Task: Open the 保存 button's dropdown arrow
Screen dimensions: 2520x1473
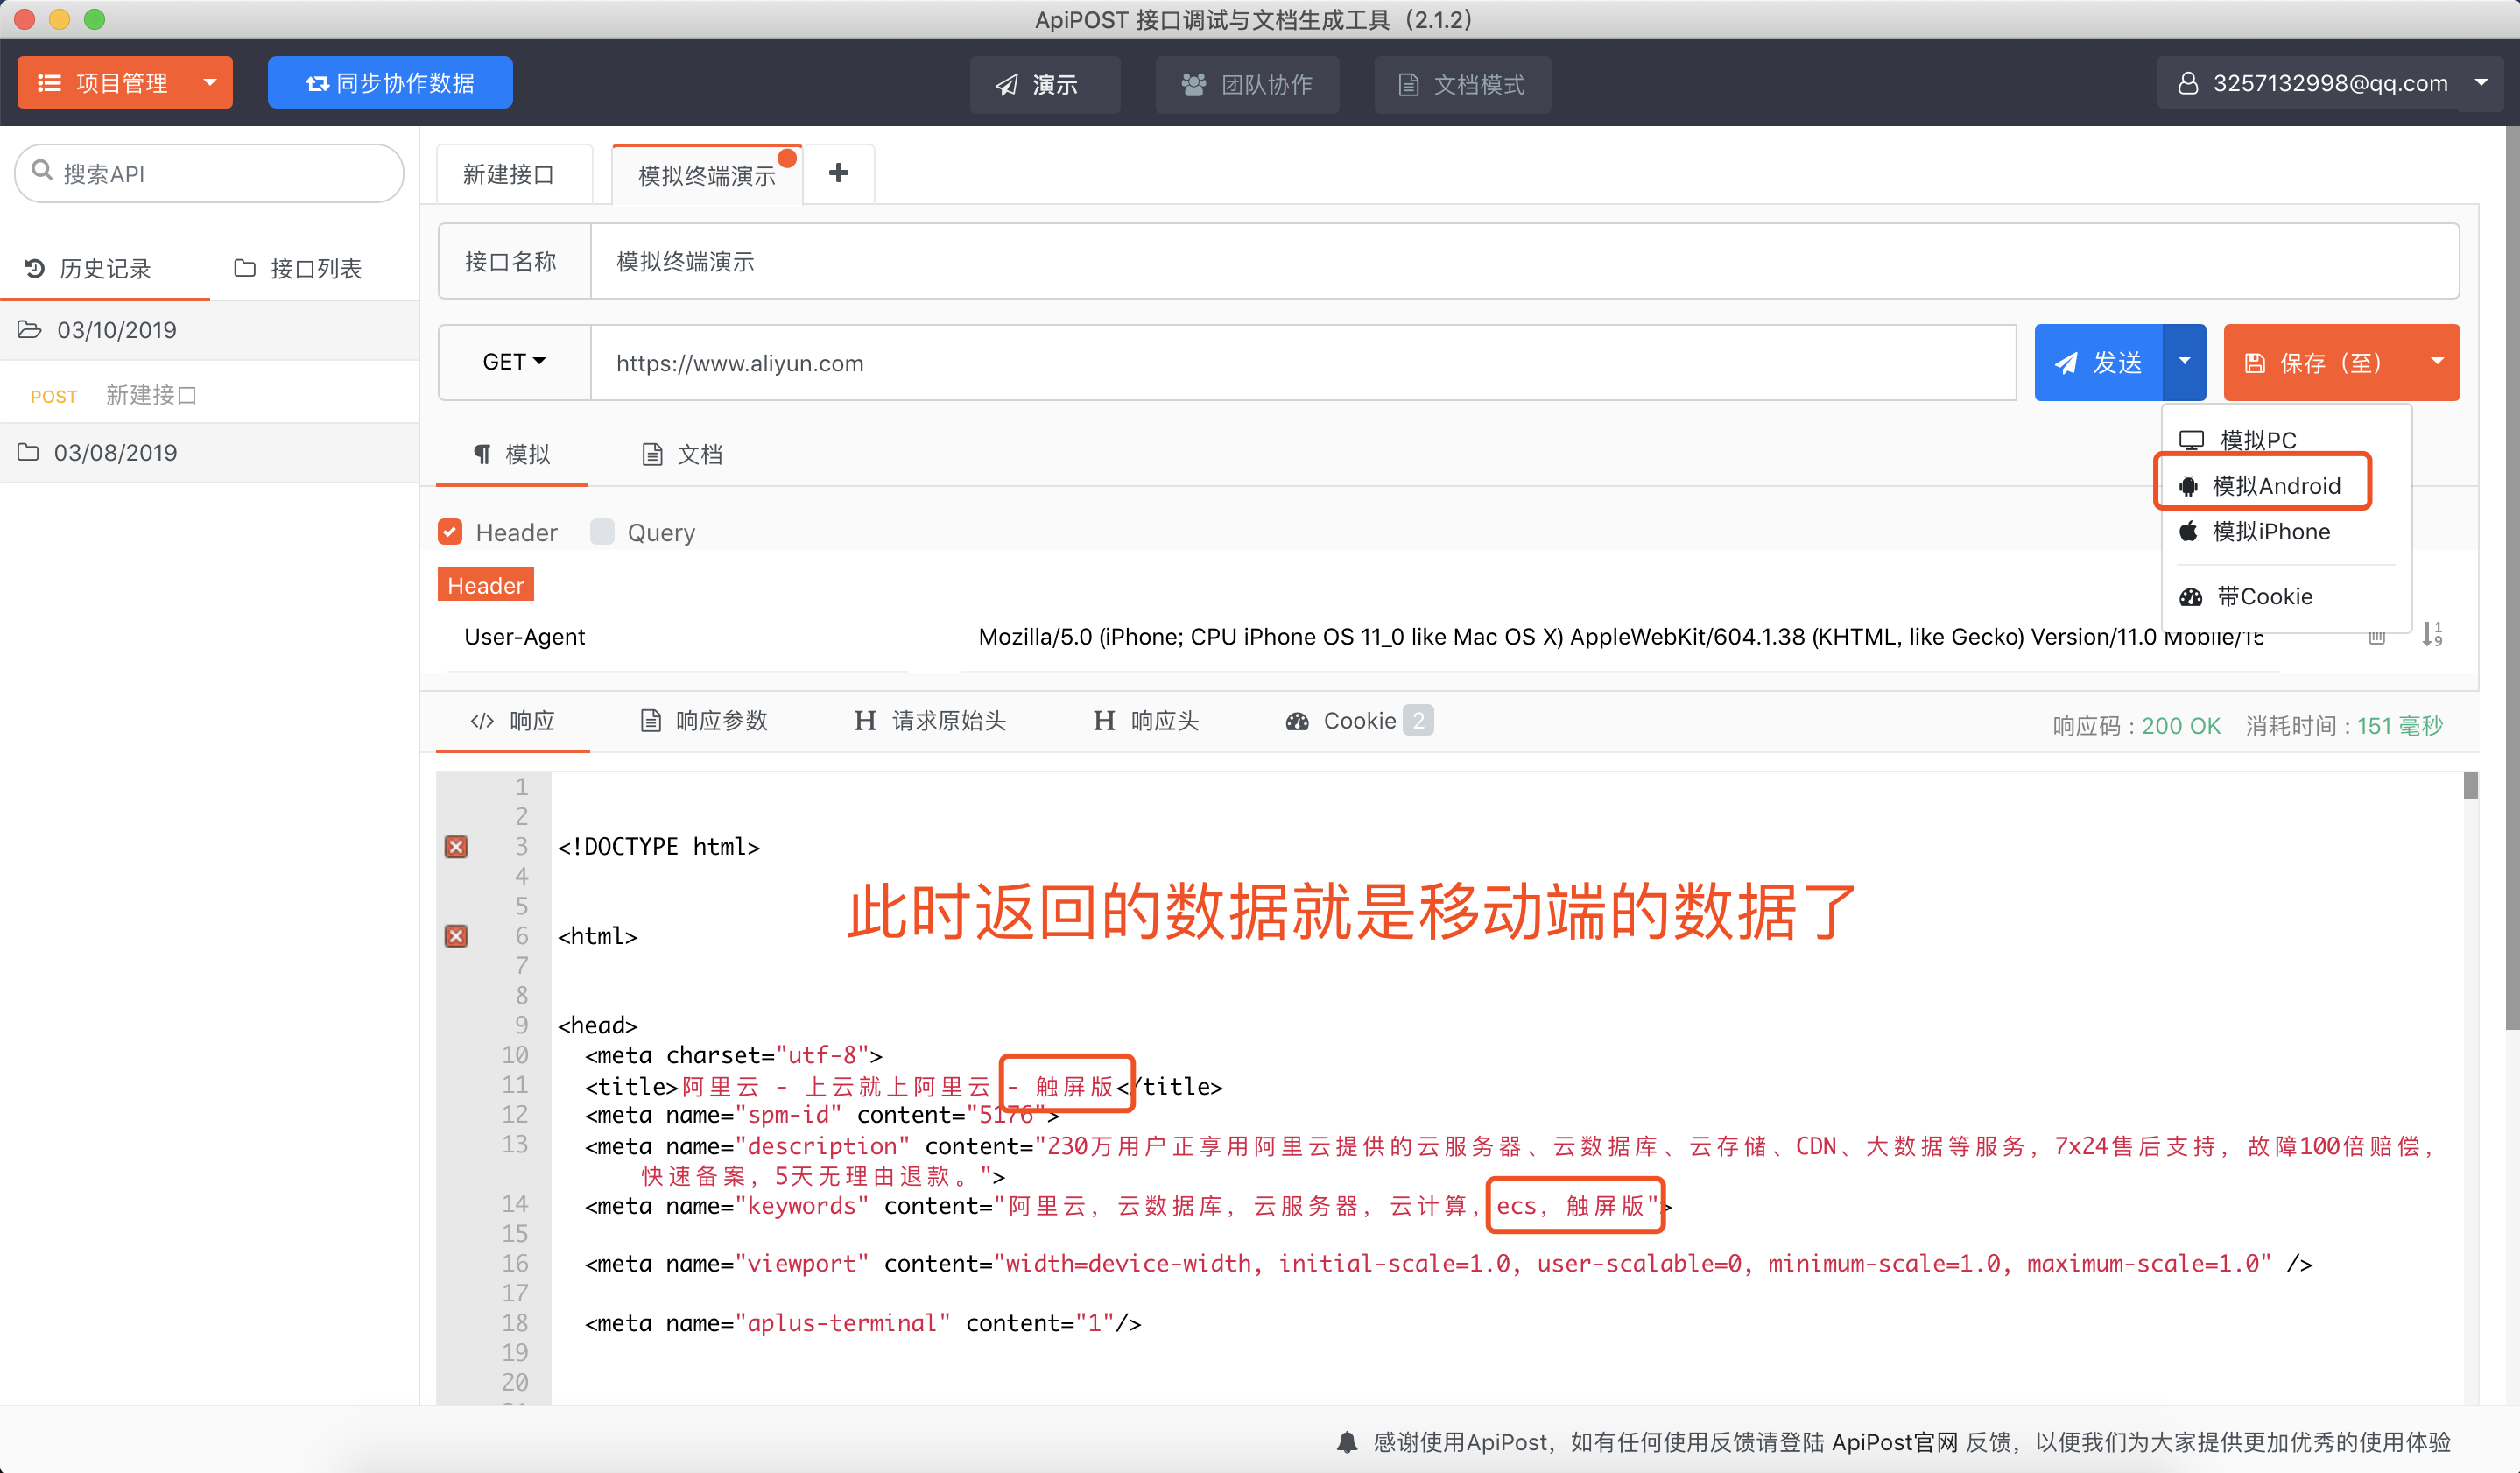Action: (x=2437, y=362)
